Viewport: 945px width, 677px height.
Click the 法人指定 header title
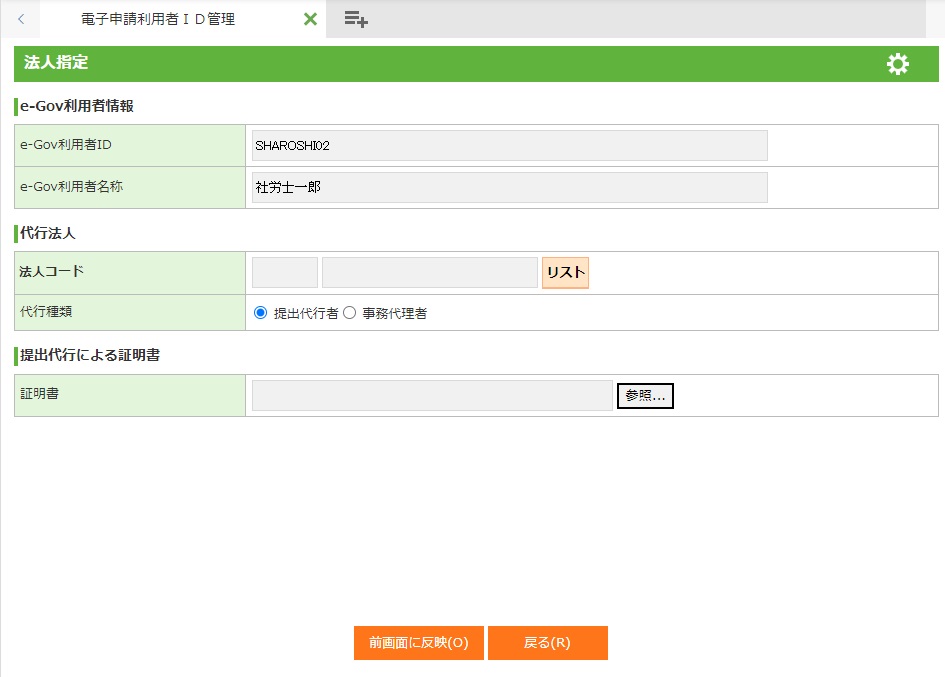(56, 63)
